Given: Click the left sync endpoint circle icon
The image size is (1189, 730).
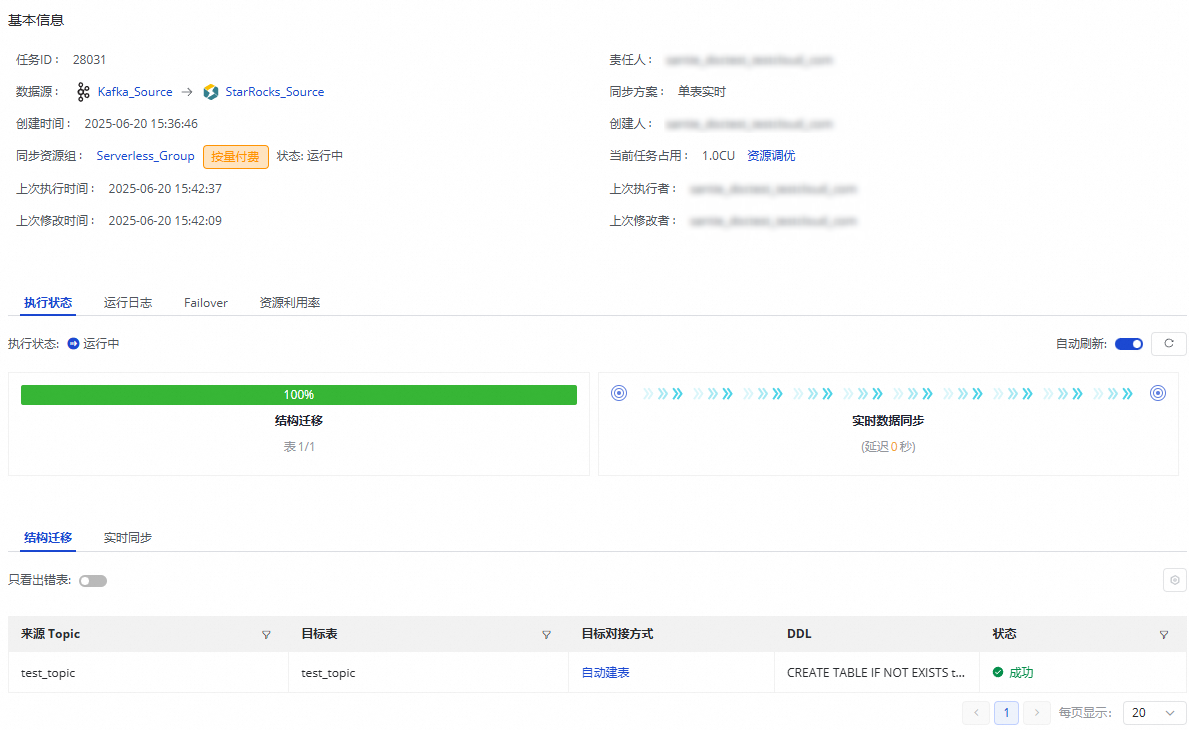Looking at the screenshot, I should coord(619,393).
